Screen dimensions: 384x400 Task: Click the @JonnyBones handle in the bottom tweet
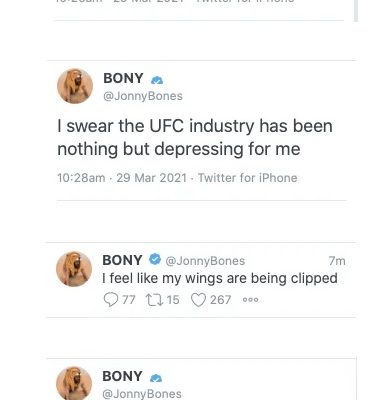pyautogui.click(x=142, y=394)
